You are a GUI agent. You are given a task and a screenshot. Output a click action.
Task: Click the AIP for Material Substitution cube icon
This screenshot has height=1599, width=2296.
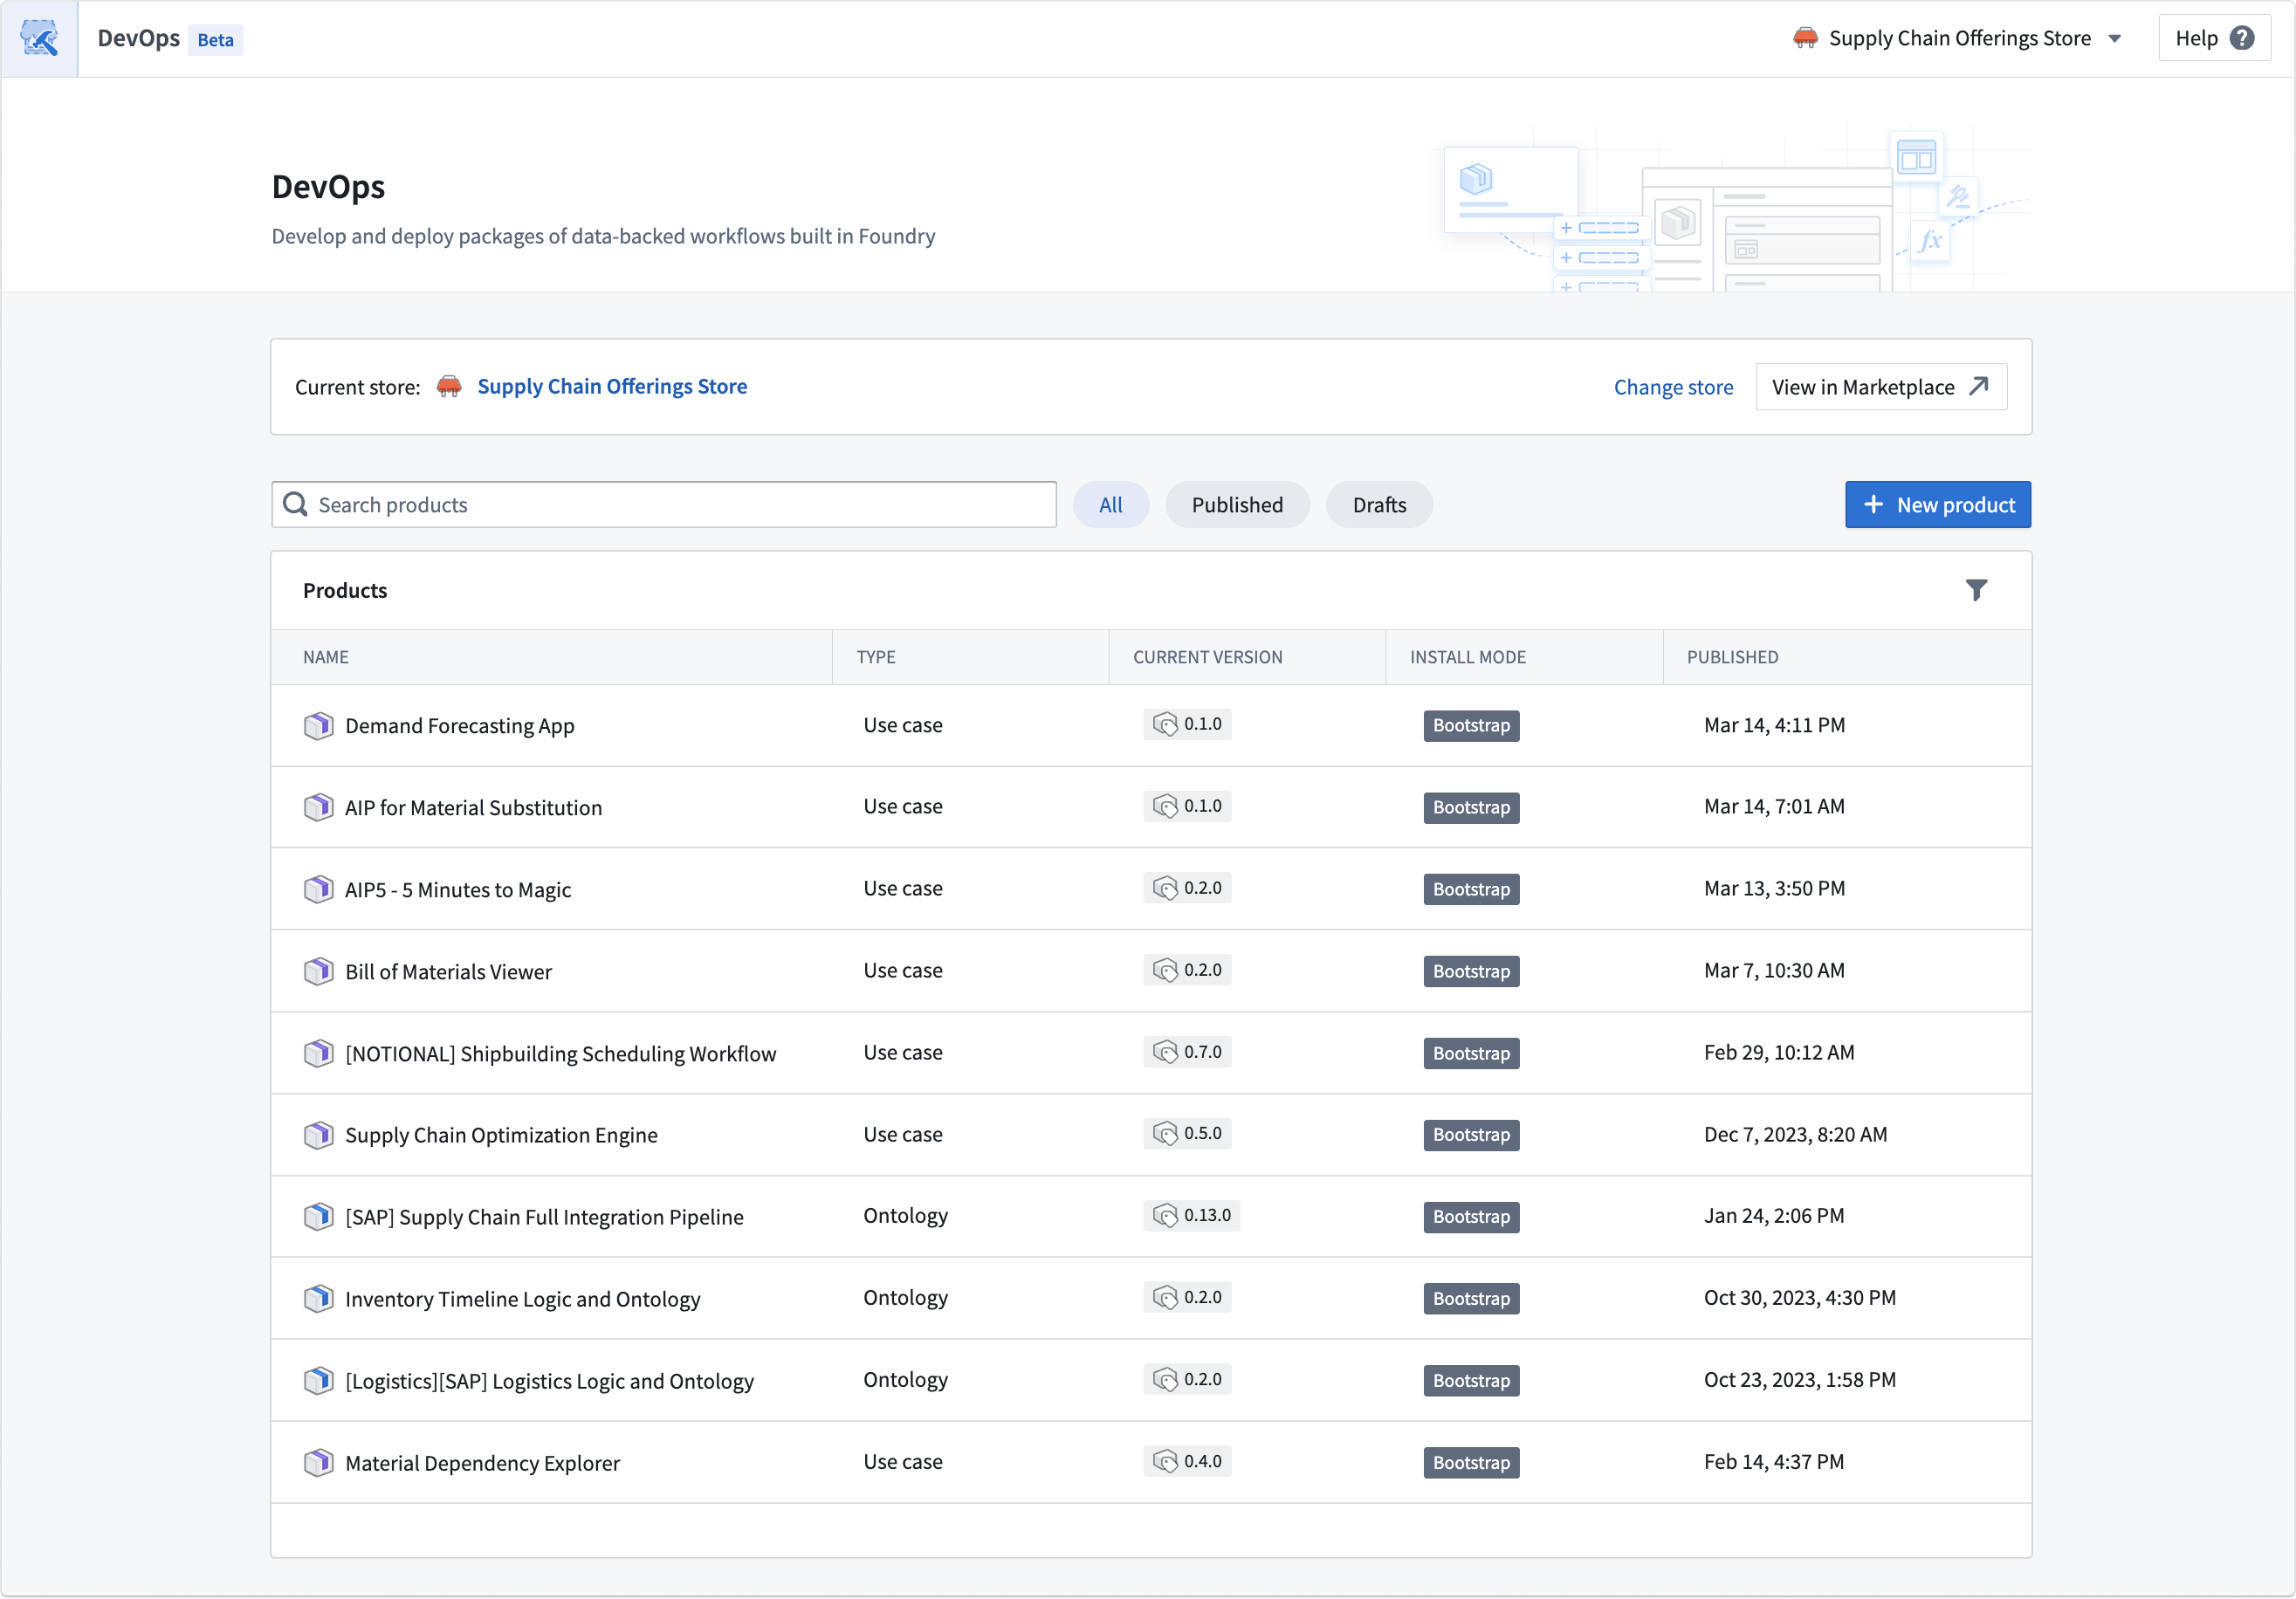(x=318, y=808)
